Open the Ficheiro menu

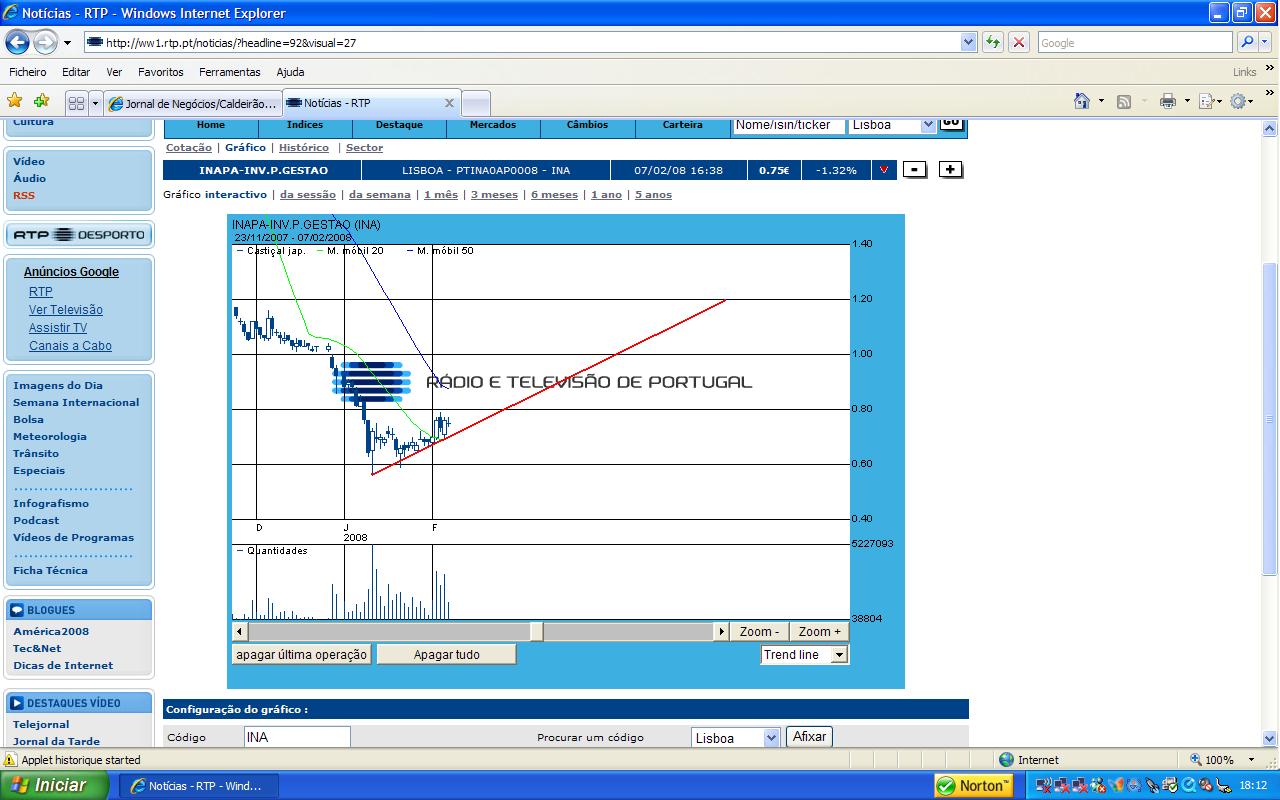(x=28, y=72)
